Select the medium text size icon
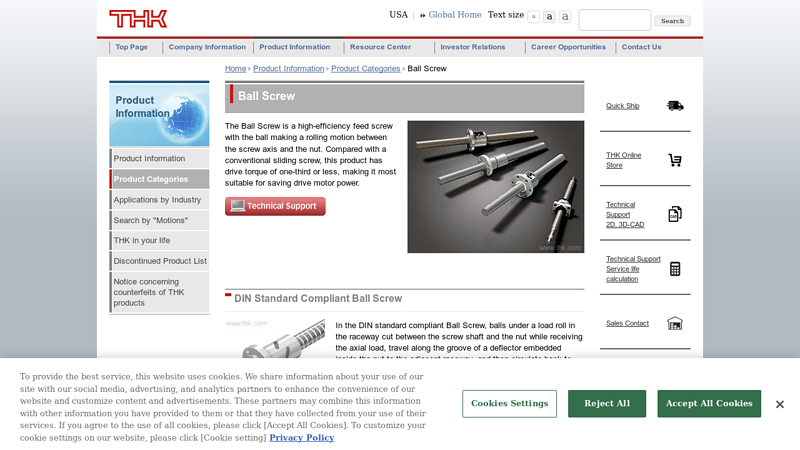Viewport: 800px width, 450px height. [x=549, y=17]
